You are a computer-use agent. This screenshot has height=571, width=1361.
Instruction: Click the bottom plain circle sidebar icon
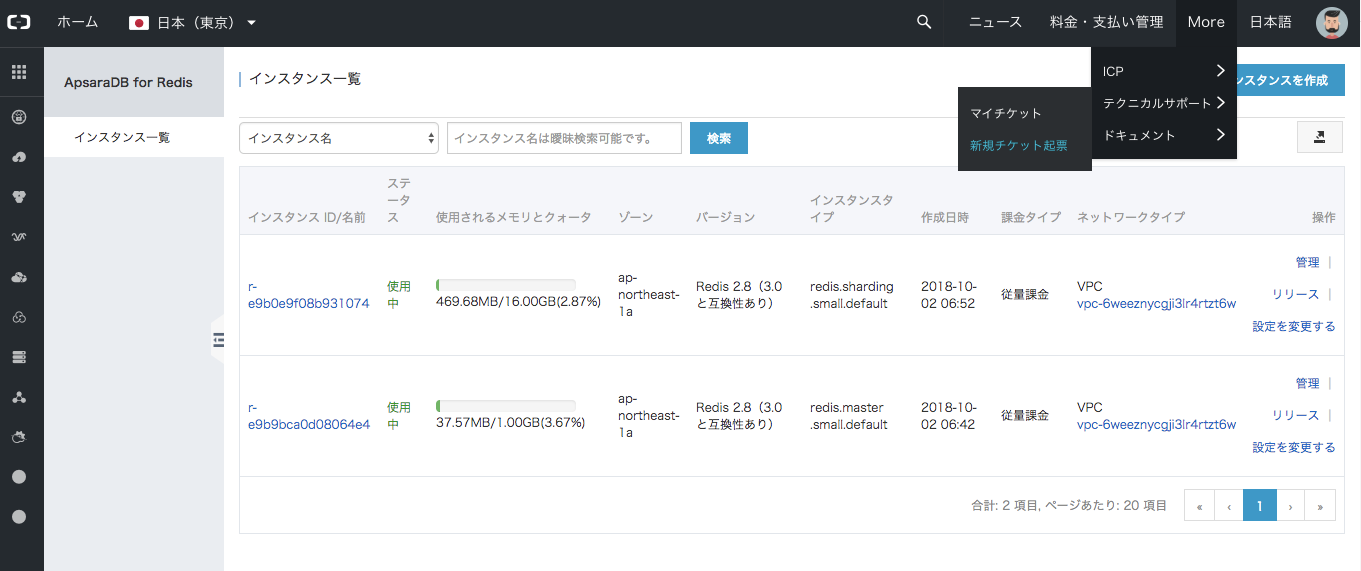pyautogui.click(x=19, y=517)
